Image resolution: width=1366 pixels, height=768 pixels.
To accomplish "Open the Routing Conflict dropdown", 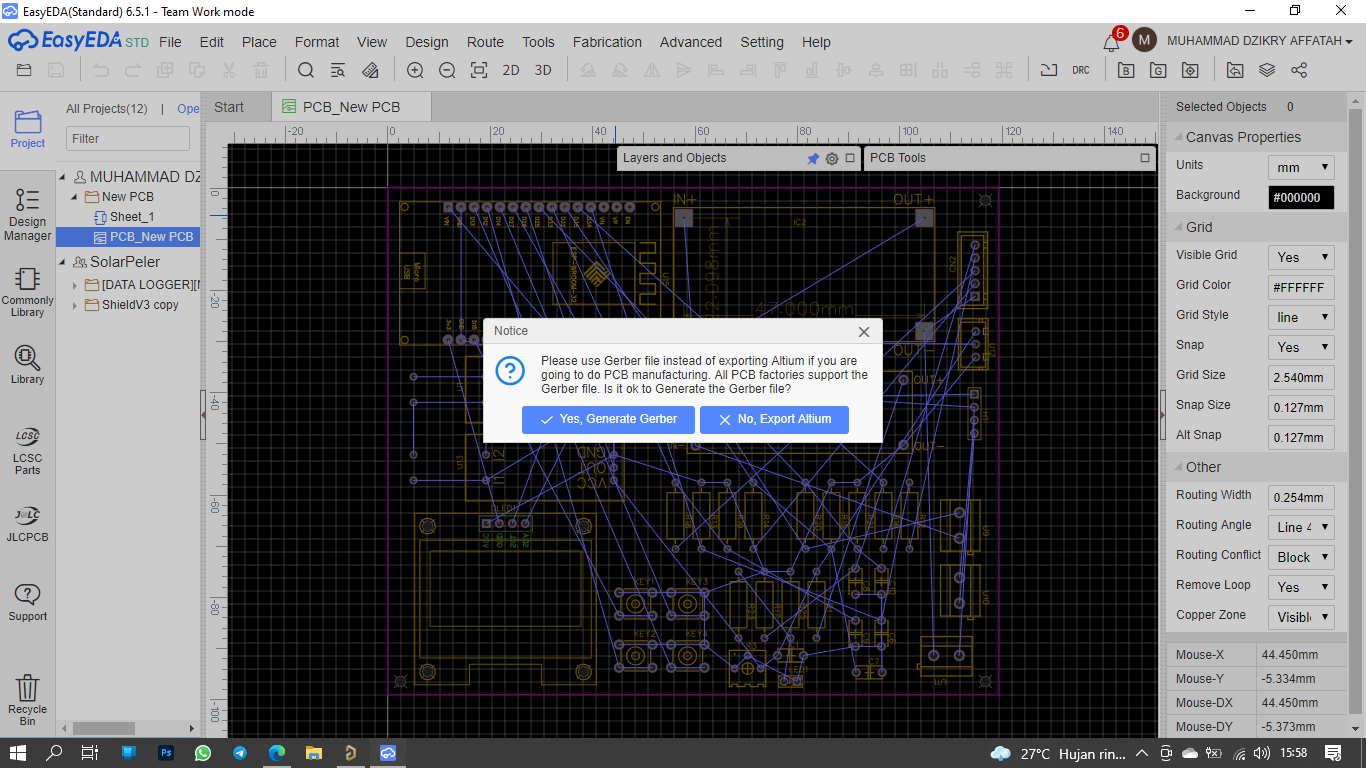I will coord(1301,557).
